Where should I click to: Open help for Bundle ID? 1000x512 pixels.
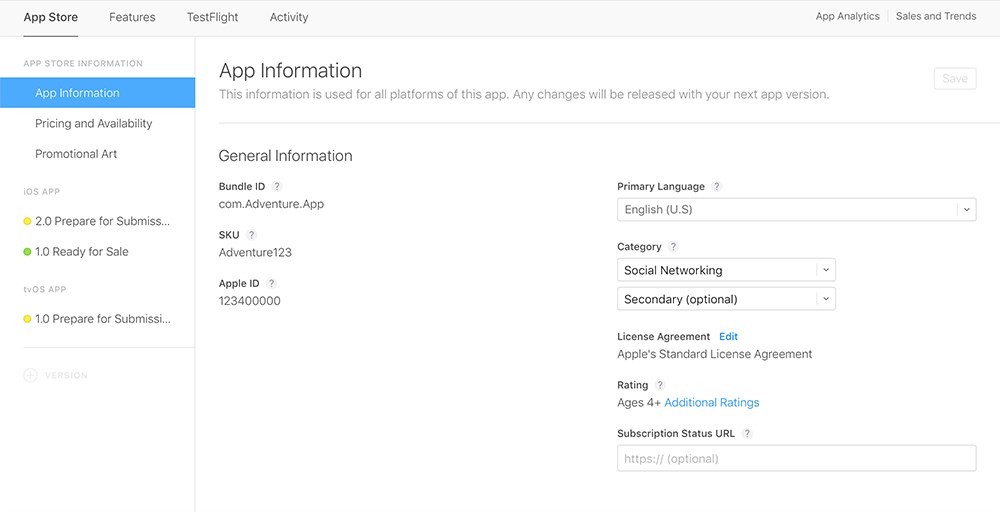[x=276, y=187]
